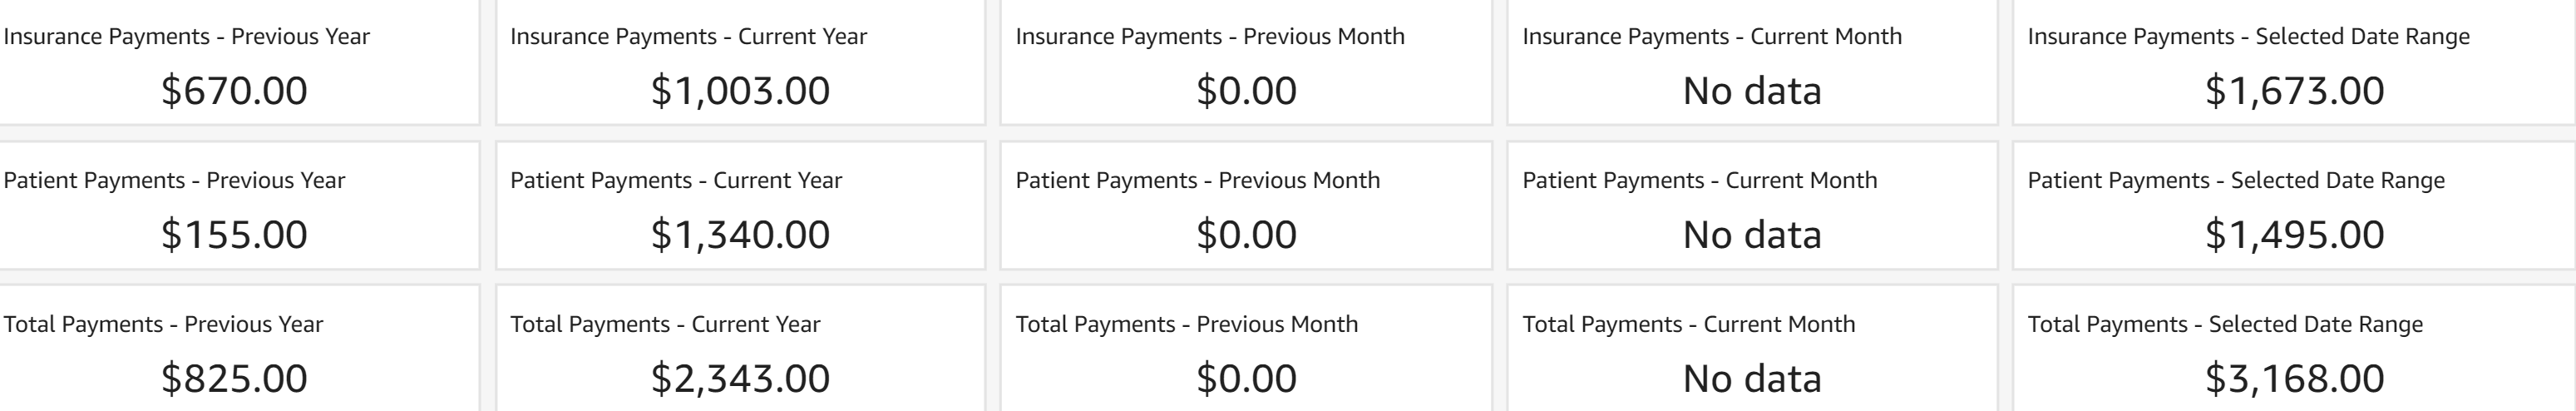
Task: Click the Total Payments - Previous Year title
Action: point(164,325)
